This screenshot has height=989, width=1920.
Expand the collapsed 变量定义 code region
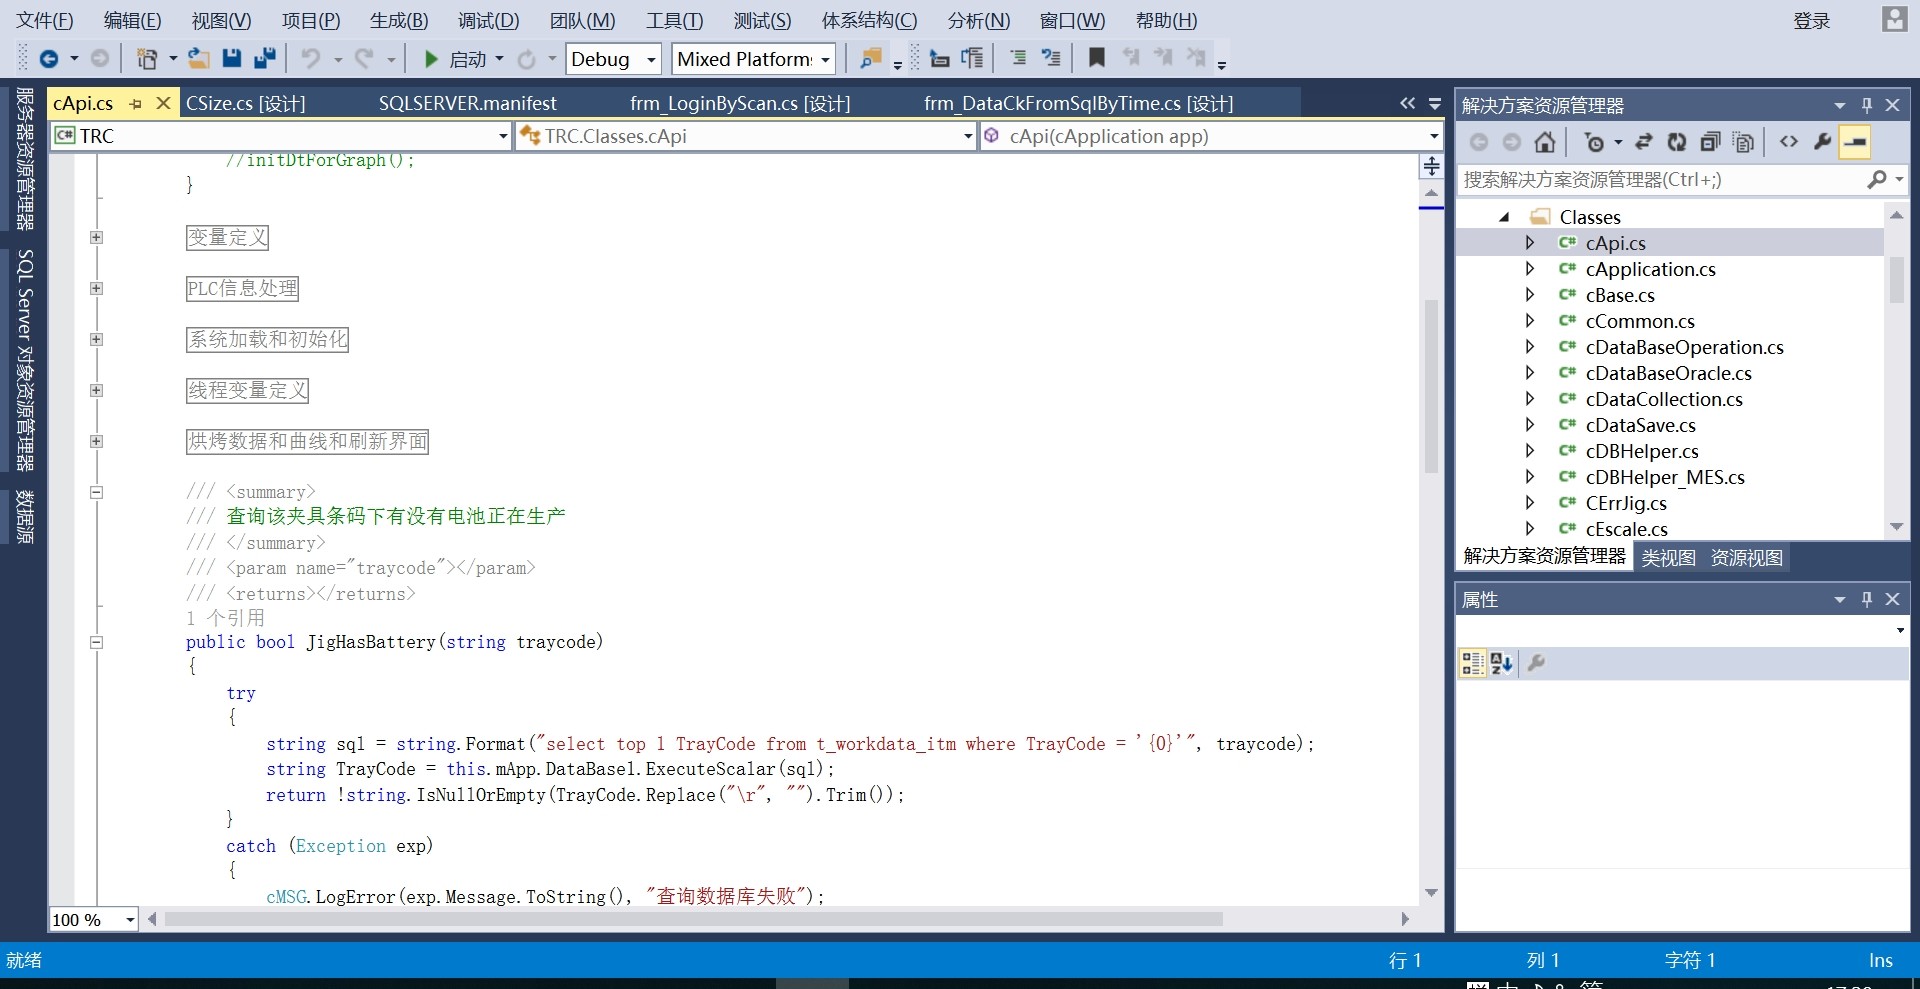click(96, 237)
